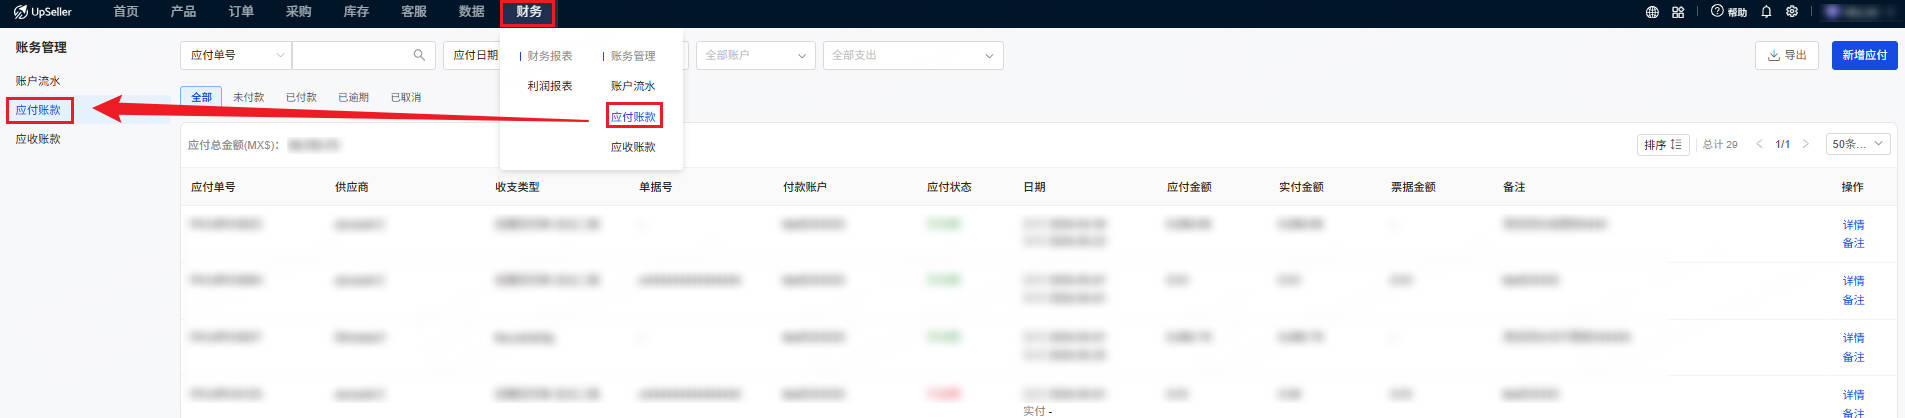Screen dimensions: 1905x418
Task: Open 账户流水 in the left sidebar
Action: [x=38, y=81]
